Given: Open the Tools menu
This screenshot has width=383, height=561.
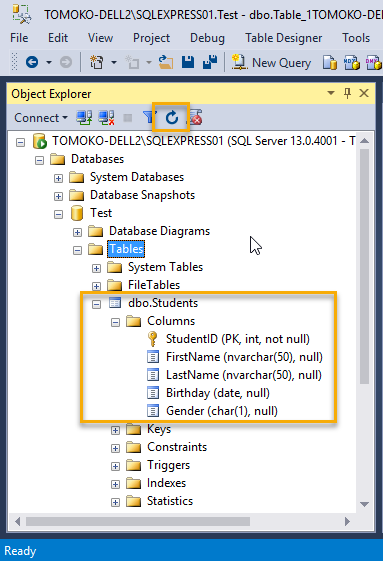Looking at the screenshot, I should pos(356,38).
